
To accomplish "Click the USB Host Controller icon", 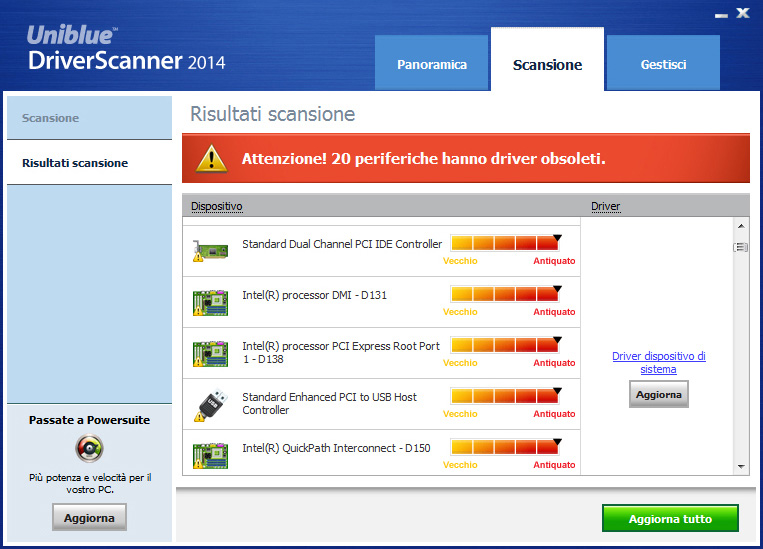I will tap(210, 404).
